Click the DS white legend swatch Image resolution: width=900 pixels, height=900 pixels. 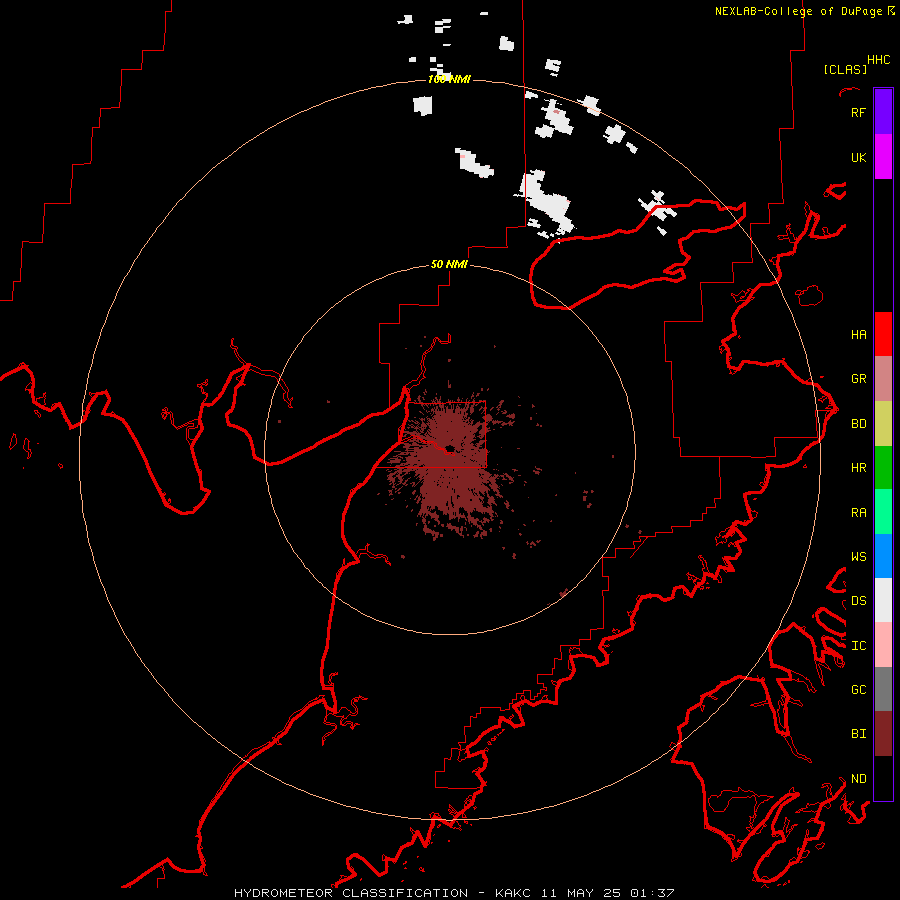[x=883, y=600]
